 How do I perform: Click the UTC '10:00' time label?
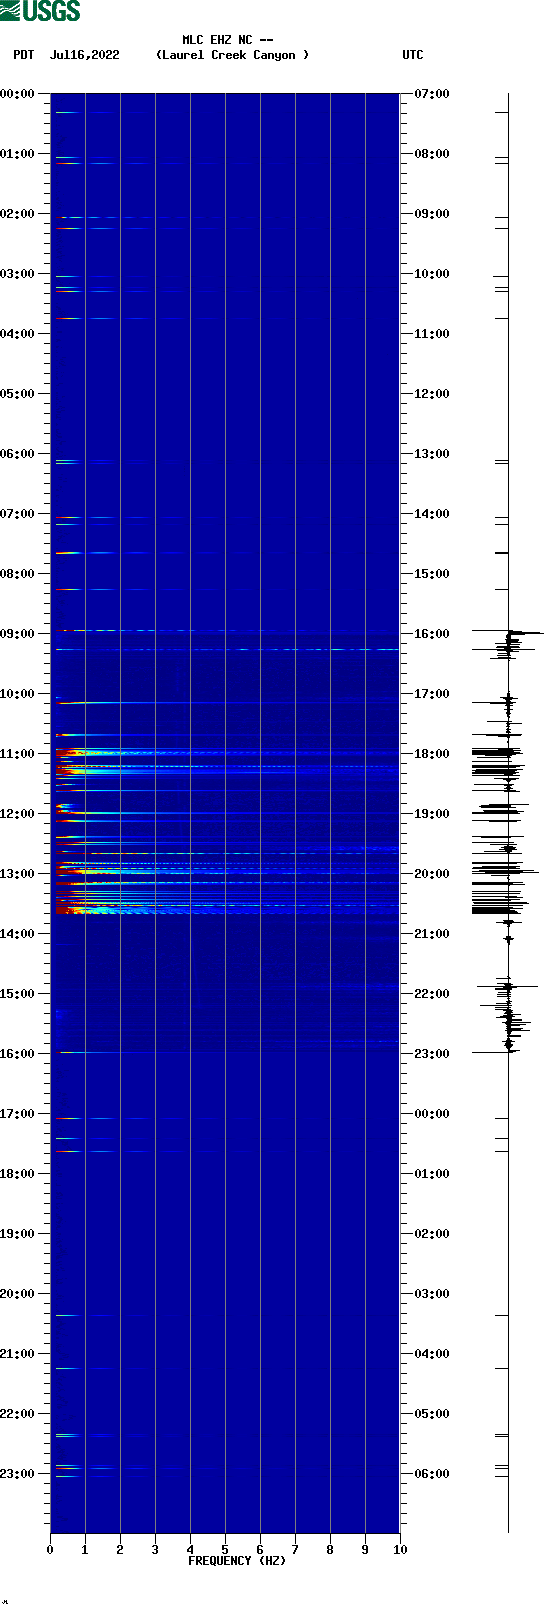[x=432, y=274]
